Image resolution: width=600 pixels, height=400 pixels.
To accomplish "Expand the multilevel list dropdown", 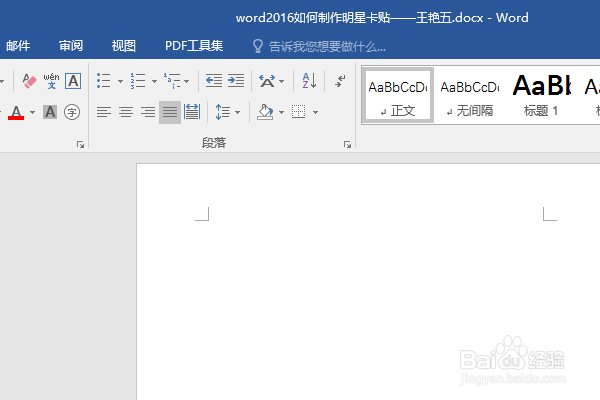I will pyautogui.click(x=187, y=81).
